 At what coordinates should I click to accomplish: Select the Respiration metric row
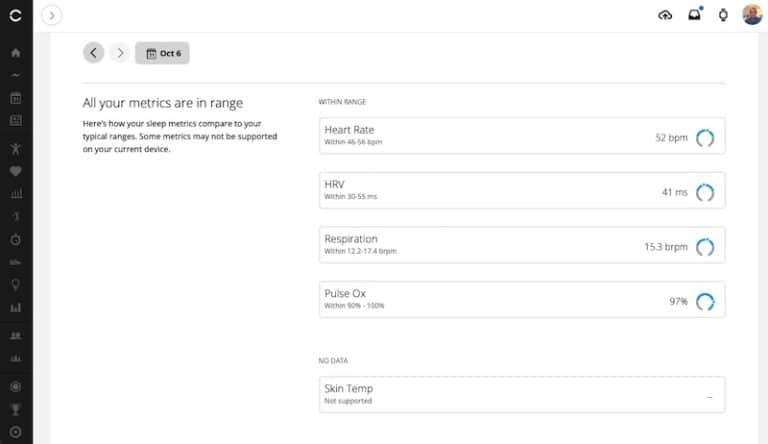[522, 245]
